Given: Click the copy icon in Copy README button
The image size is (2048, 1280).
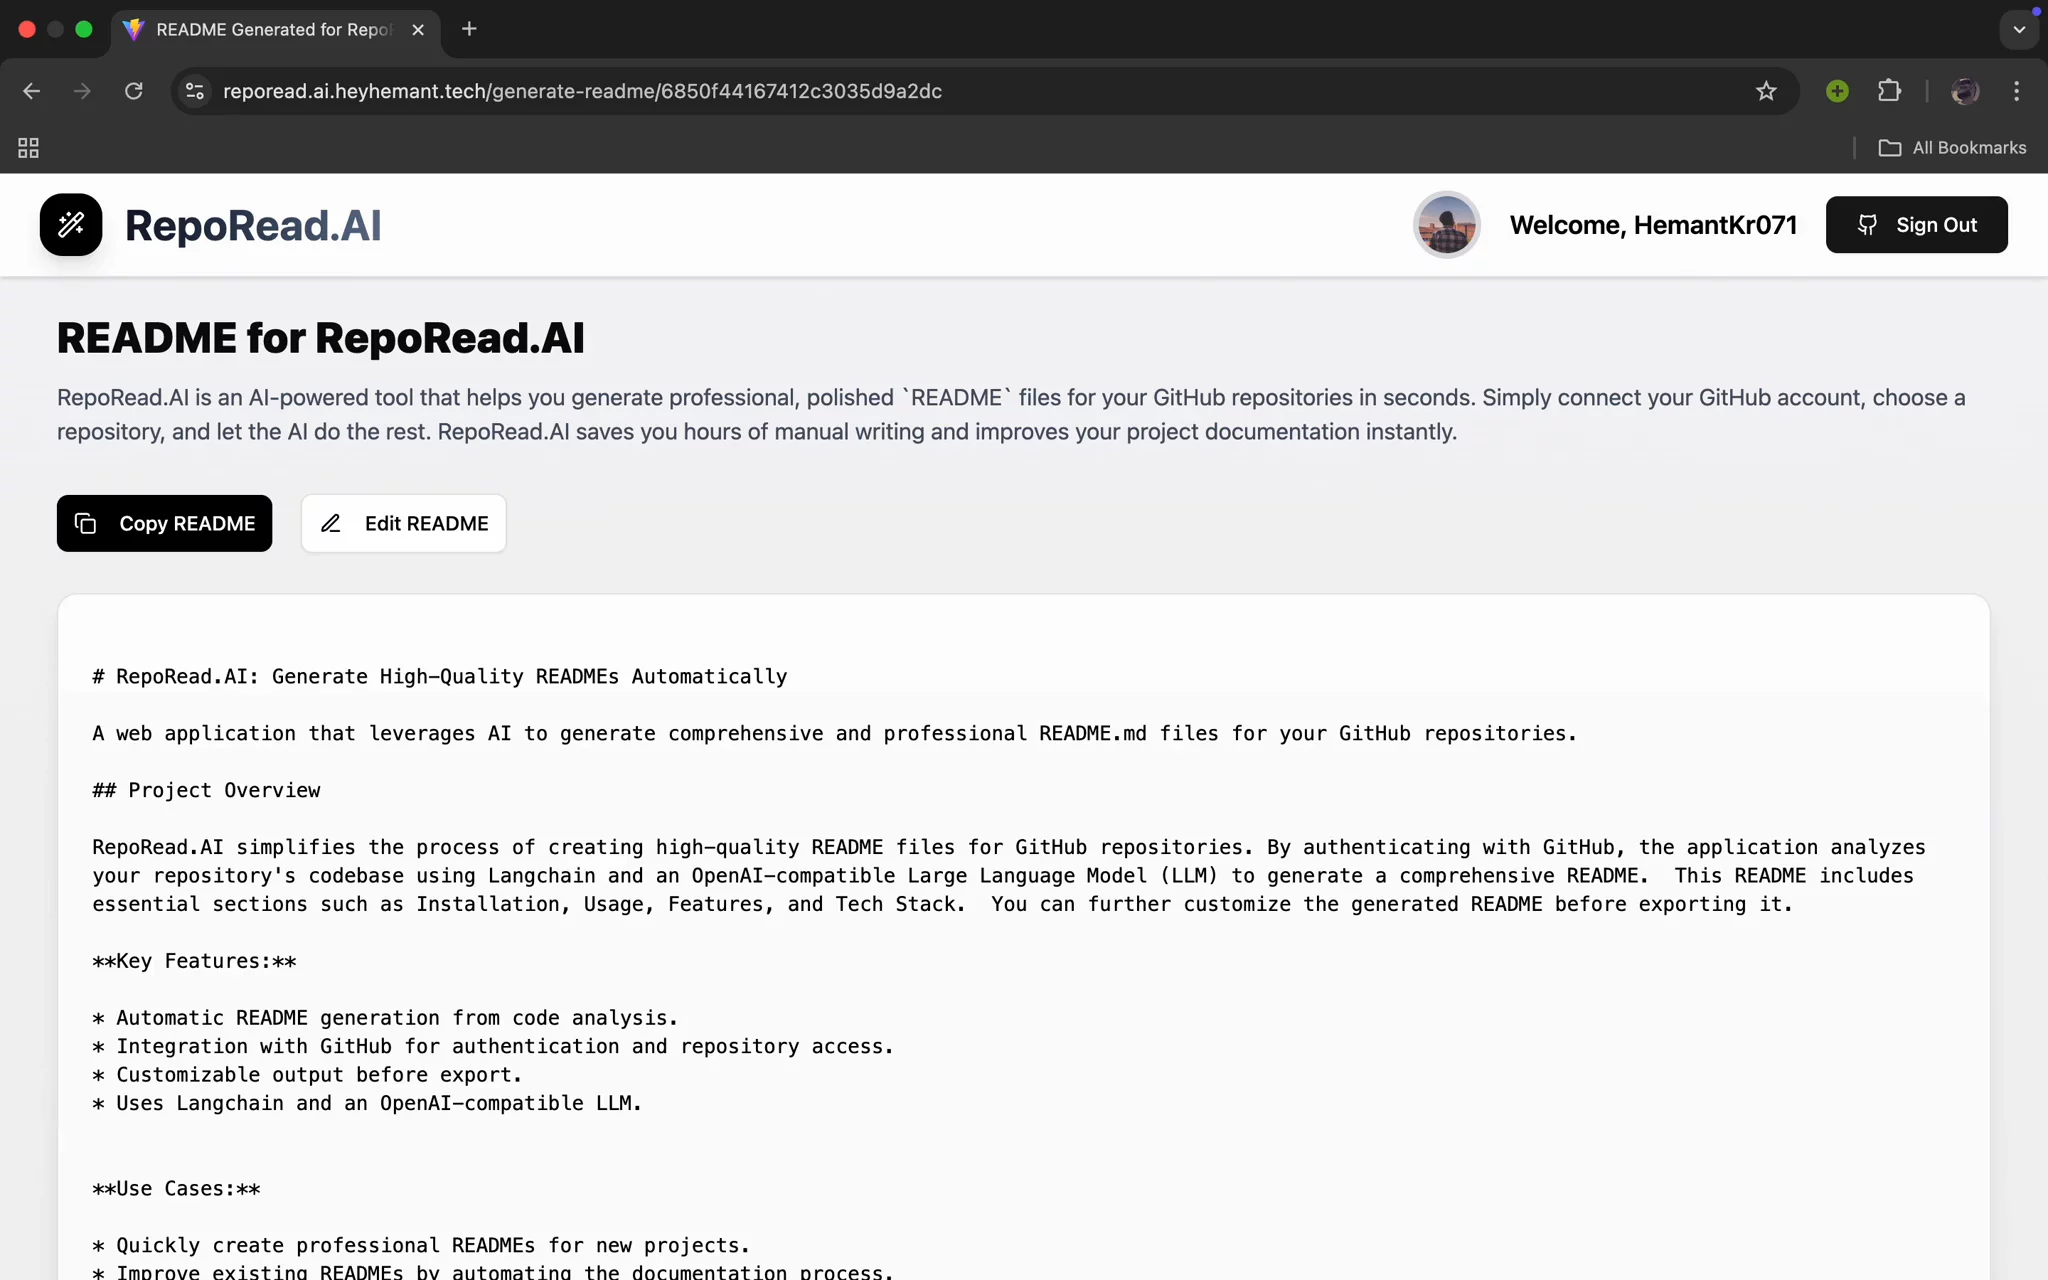Looking at the screenshot, I should pos(86,523).
